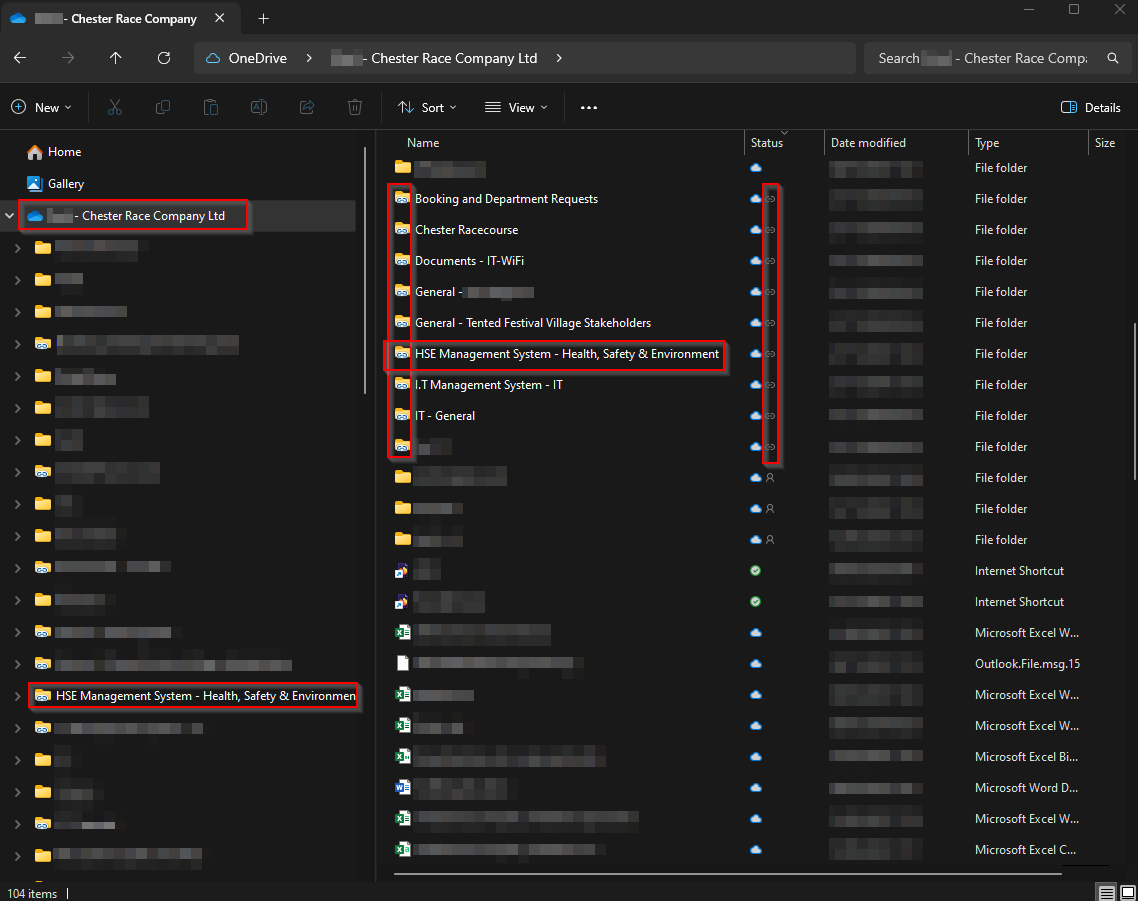Click link status icon for Documents - IT-WiFi
Screen dimensions: 1138x901
pos(771,261)
